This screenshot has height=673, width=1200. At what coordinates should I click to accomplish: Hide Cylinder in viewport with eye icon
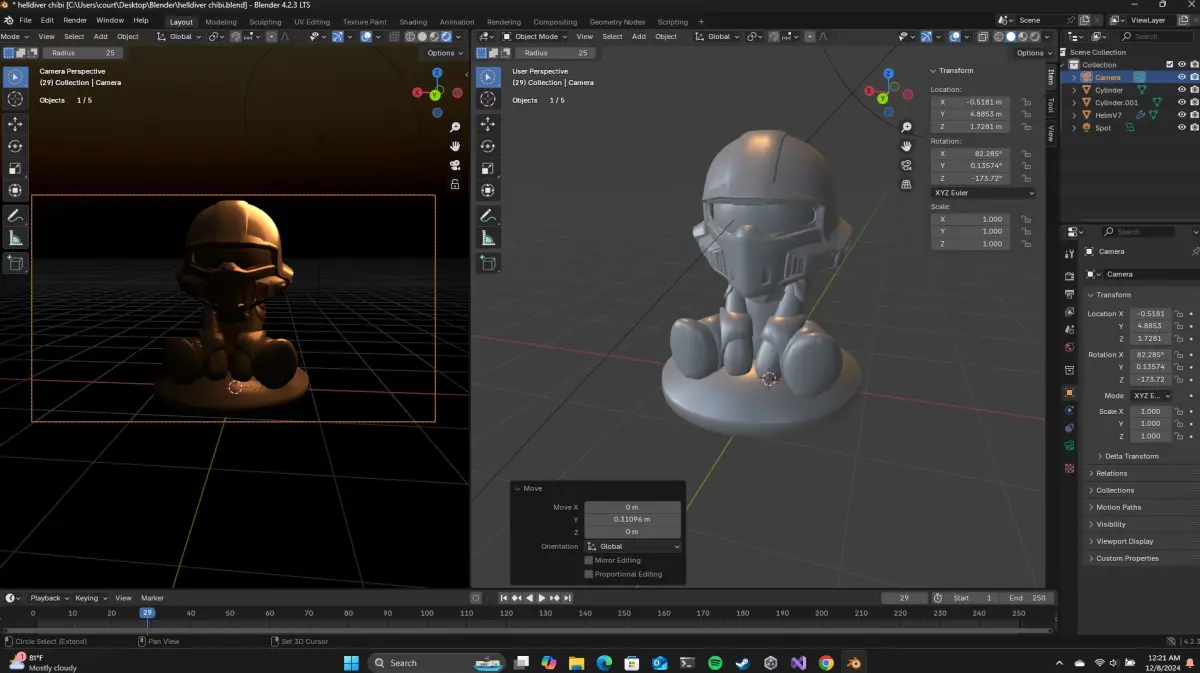coord(1181,90)
